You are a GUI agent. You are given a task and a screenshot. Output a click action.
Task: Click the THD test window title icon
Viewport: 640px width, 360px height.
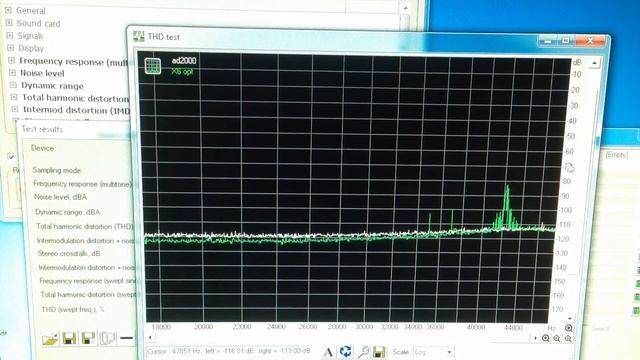click(x=139, y=36)
